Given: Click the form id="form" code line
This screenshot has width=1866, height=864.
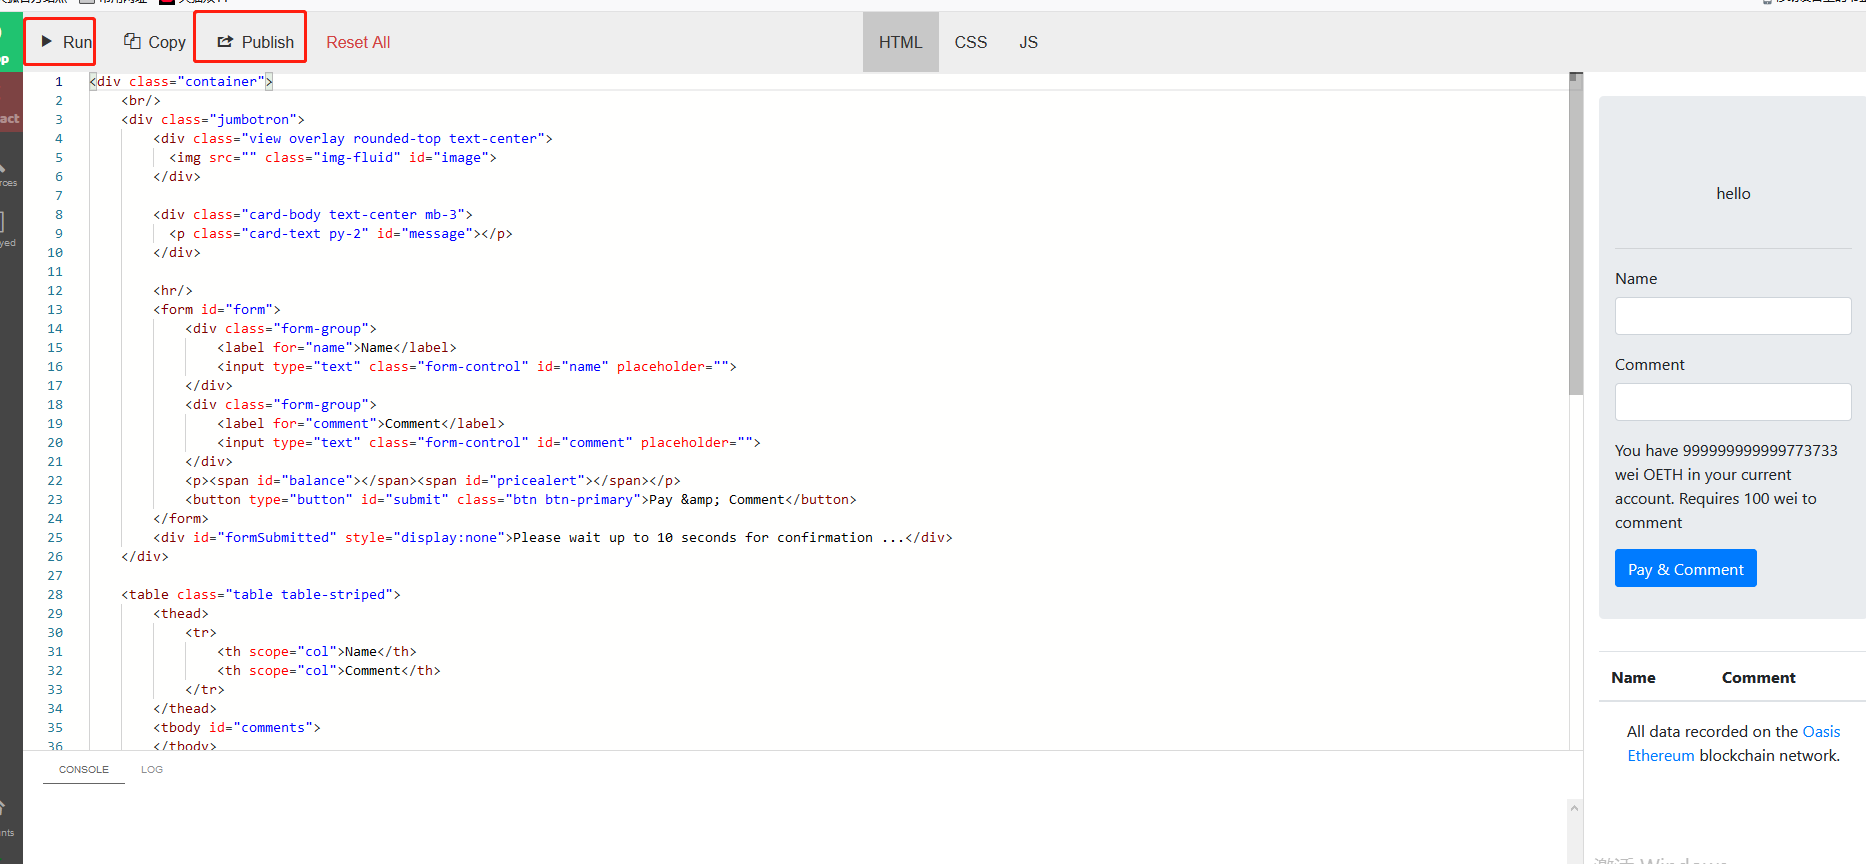Looking at the screenshot, I should [x=217, y=310].
